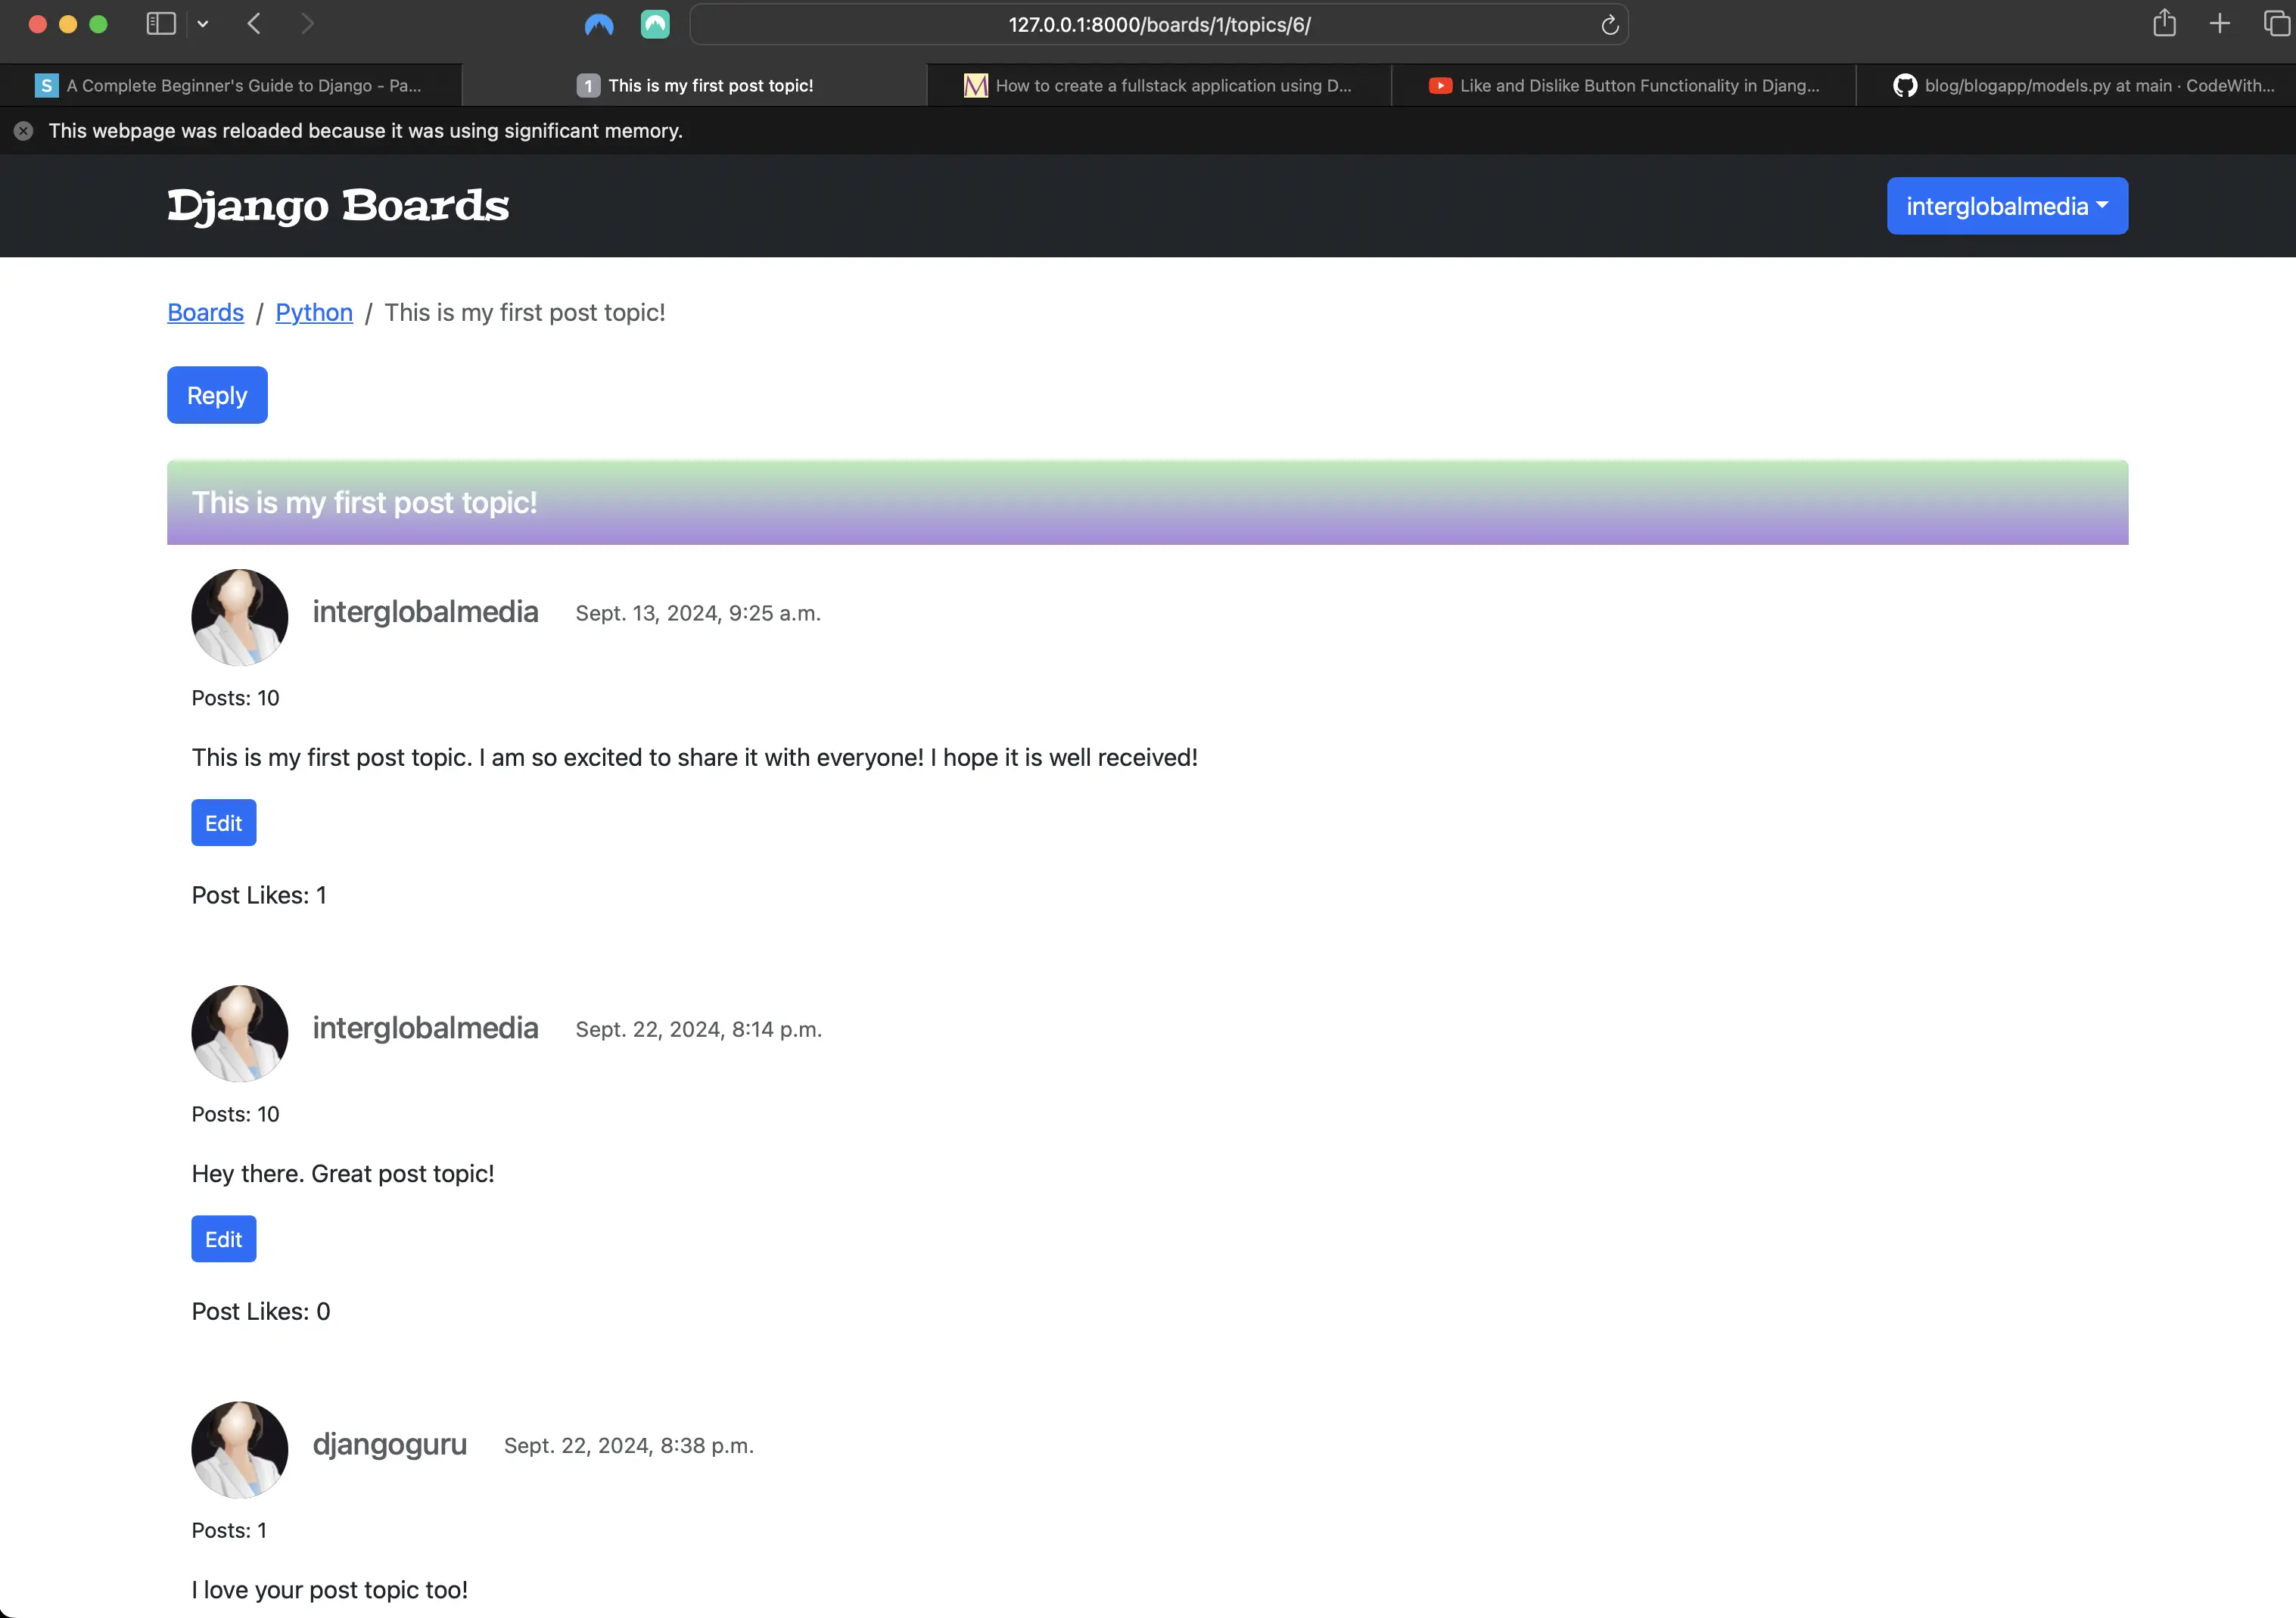
Task: Open the interglobalmedia user dropdown
Action: pos(2007,206)
